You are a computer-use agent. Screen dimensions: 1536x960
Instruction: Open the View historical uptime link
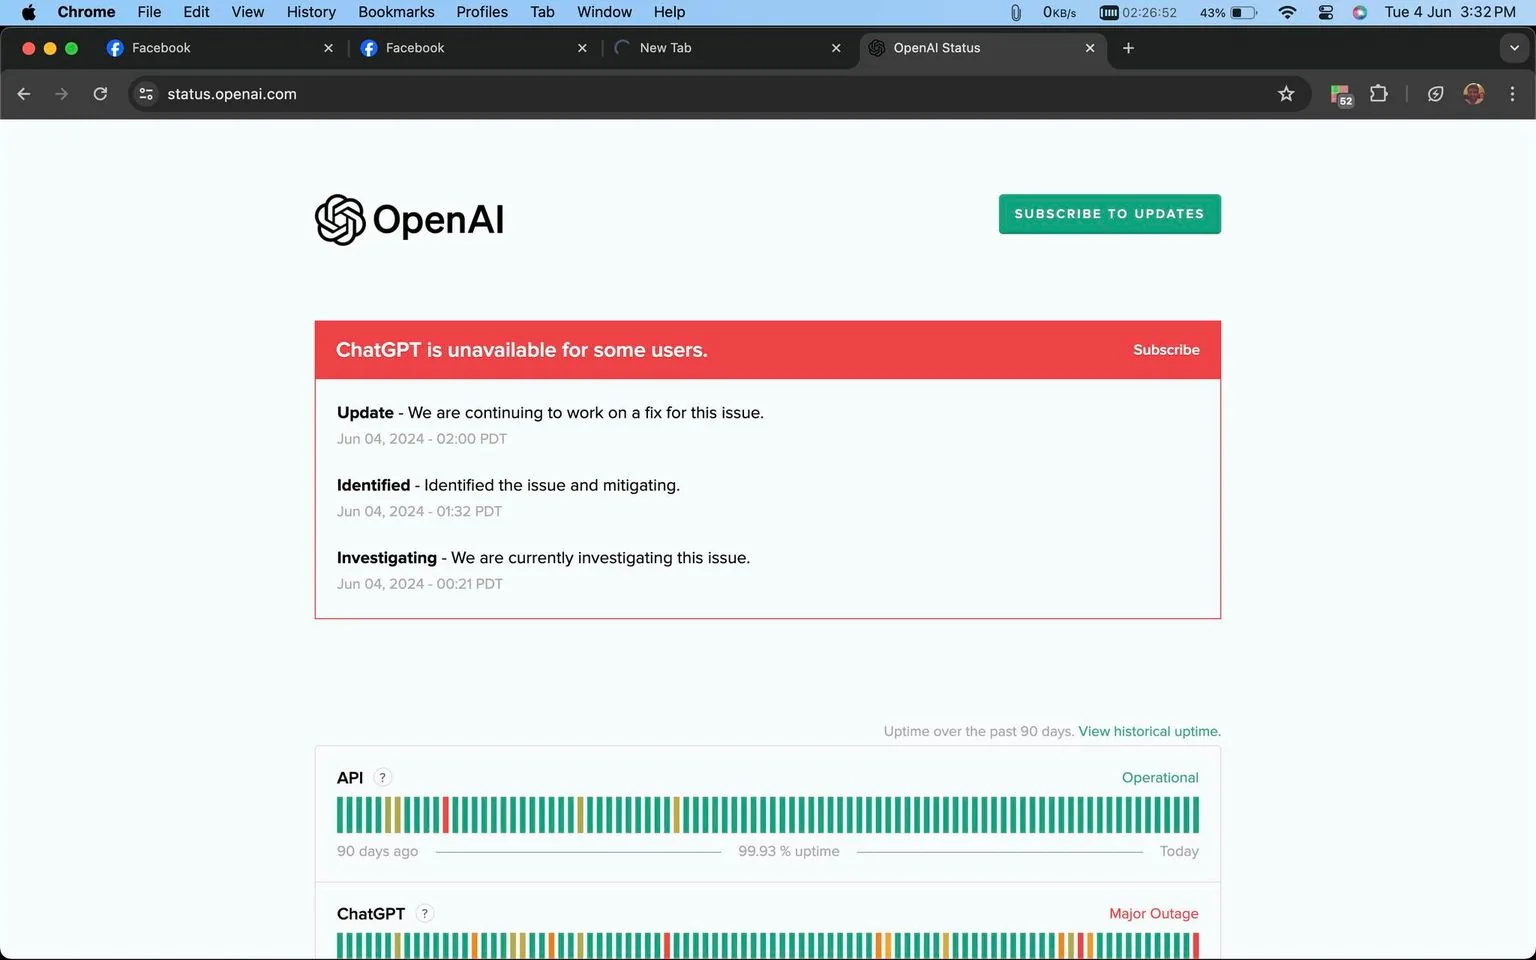[x=1149, y=731]
